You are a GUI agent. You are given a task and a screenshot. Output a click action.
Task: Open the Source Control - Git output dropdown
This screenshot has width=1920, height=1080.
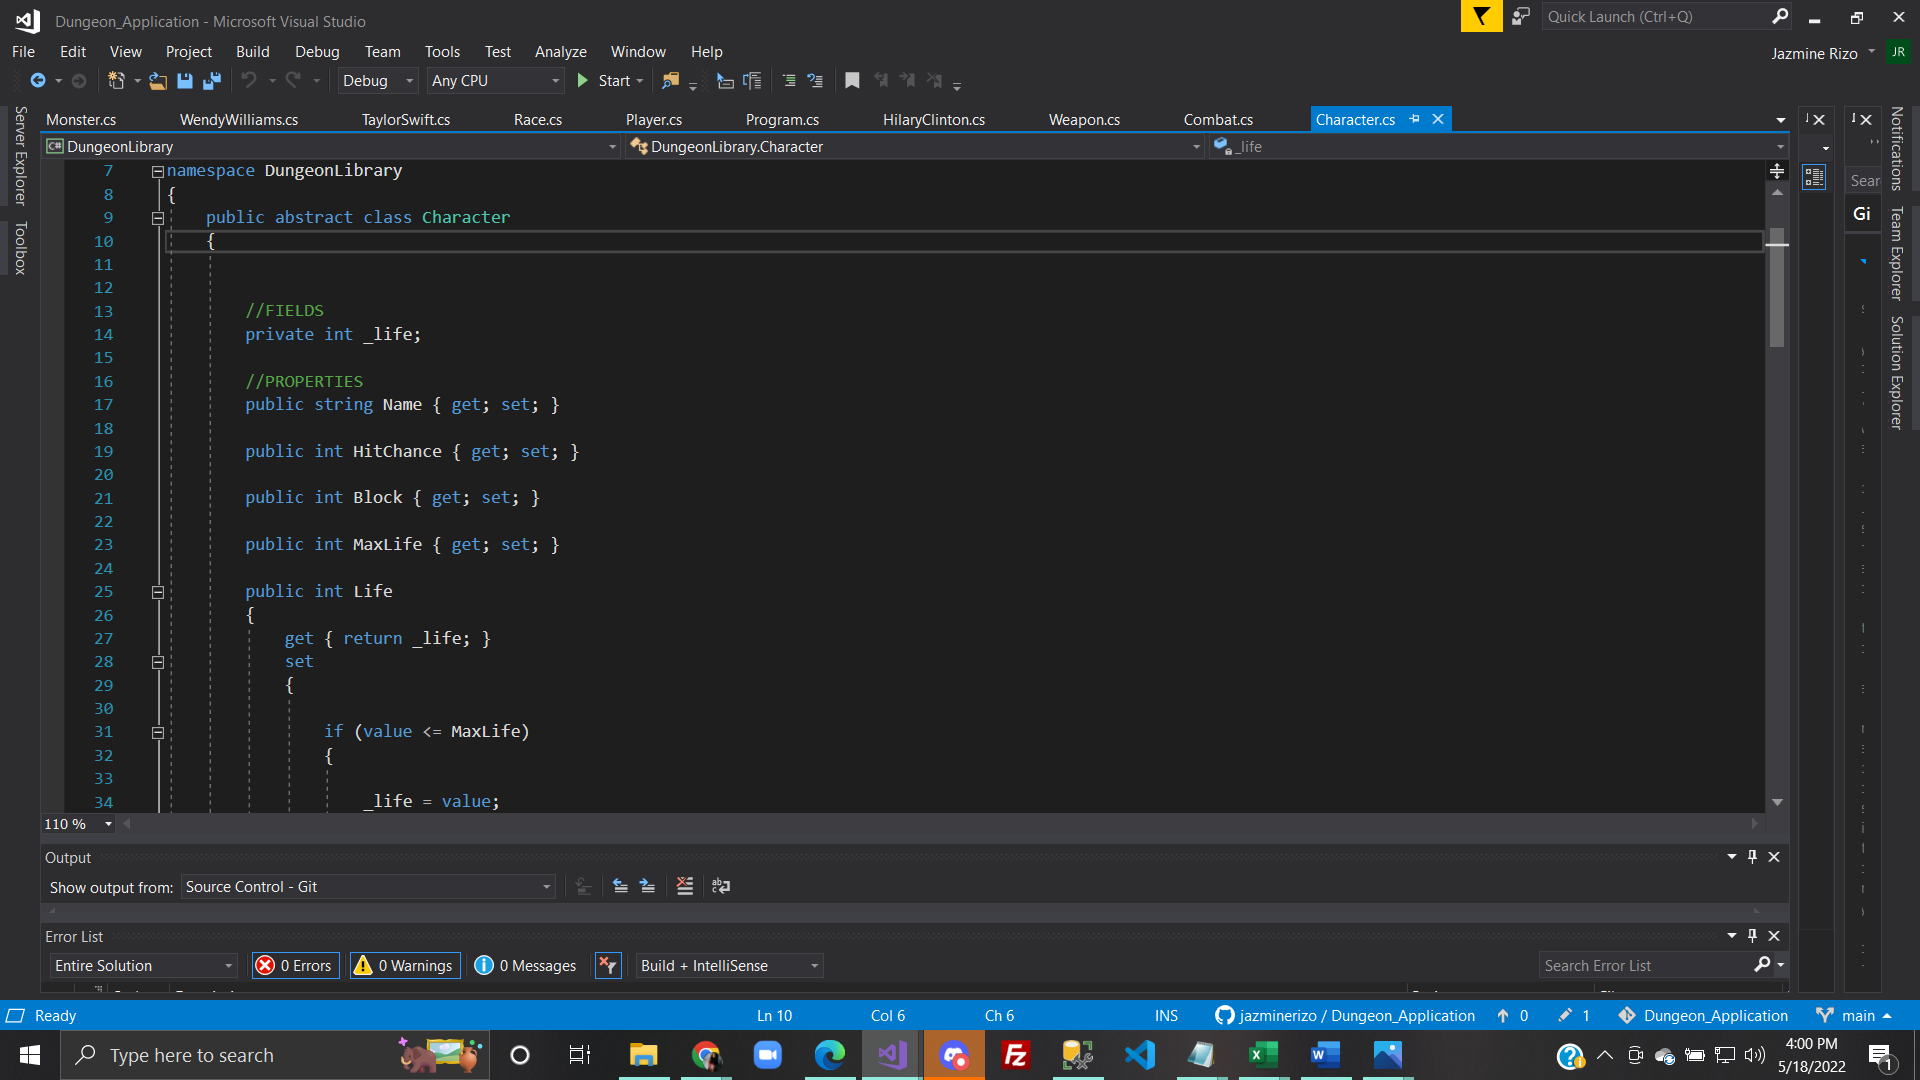367,887
